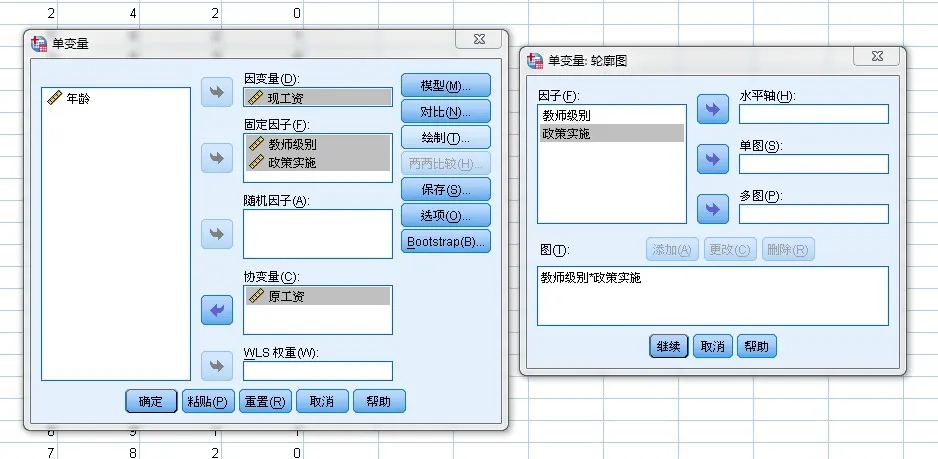Click the arrow button beside WLS 权重 field
Image resolution: width=938 pixels, height=459 pixels.
click(217, 366)
